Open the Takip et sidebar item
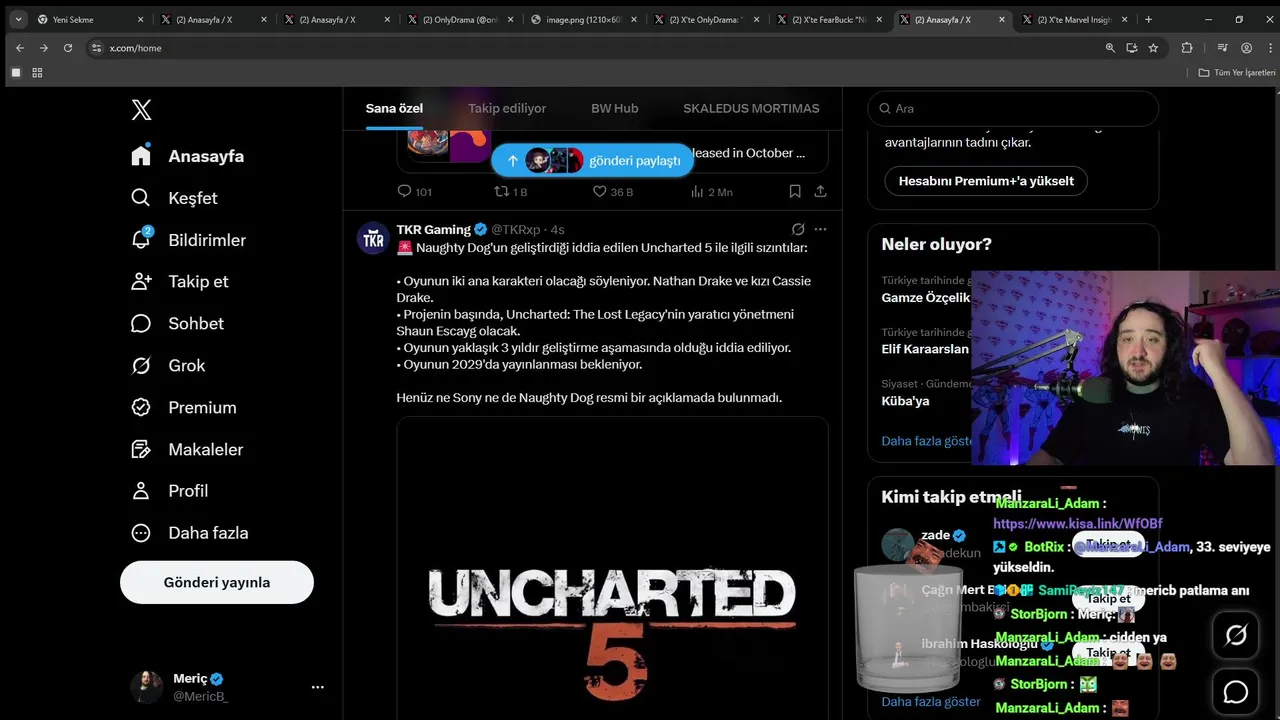The height and width of the screenshot is (720, 1280). pyautogui.click(x=179, y=282)
